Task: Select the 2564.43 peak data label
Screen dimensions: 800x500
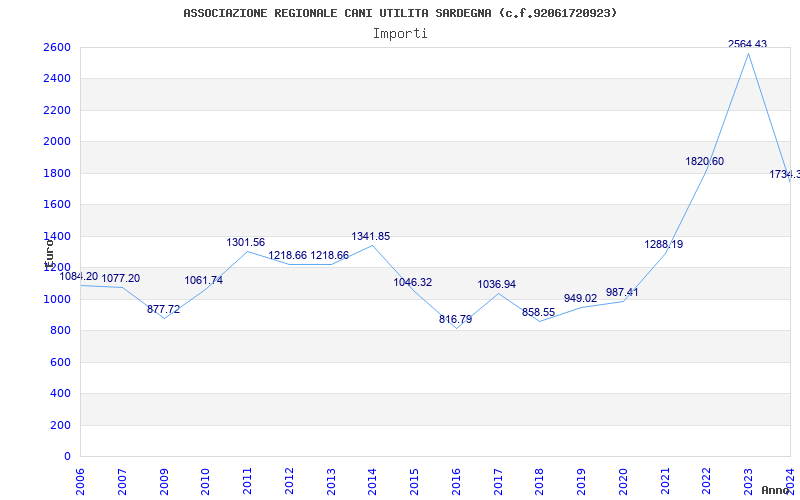Action: [x=747, y=44]
